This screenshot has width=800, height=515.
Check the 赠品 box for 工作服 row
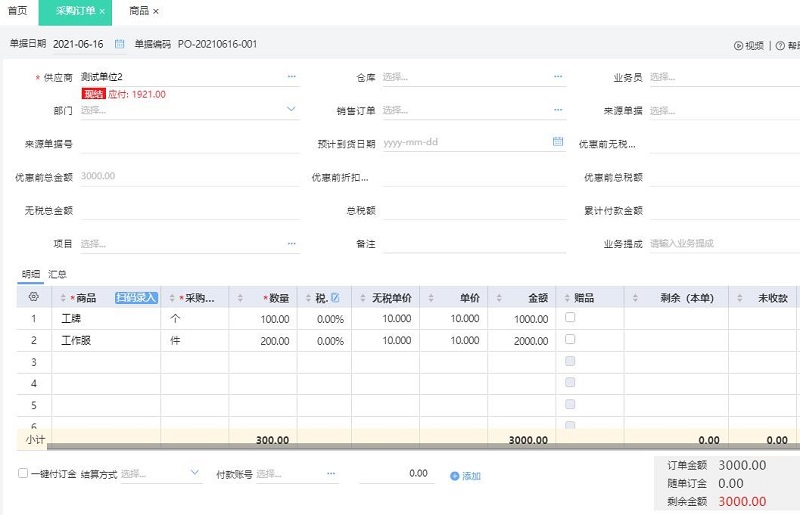coord(570,340)
